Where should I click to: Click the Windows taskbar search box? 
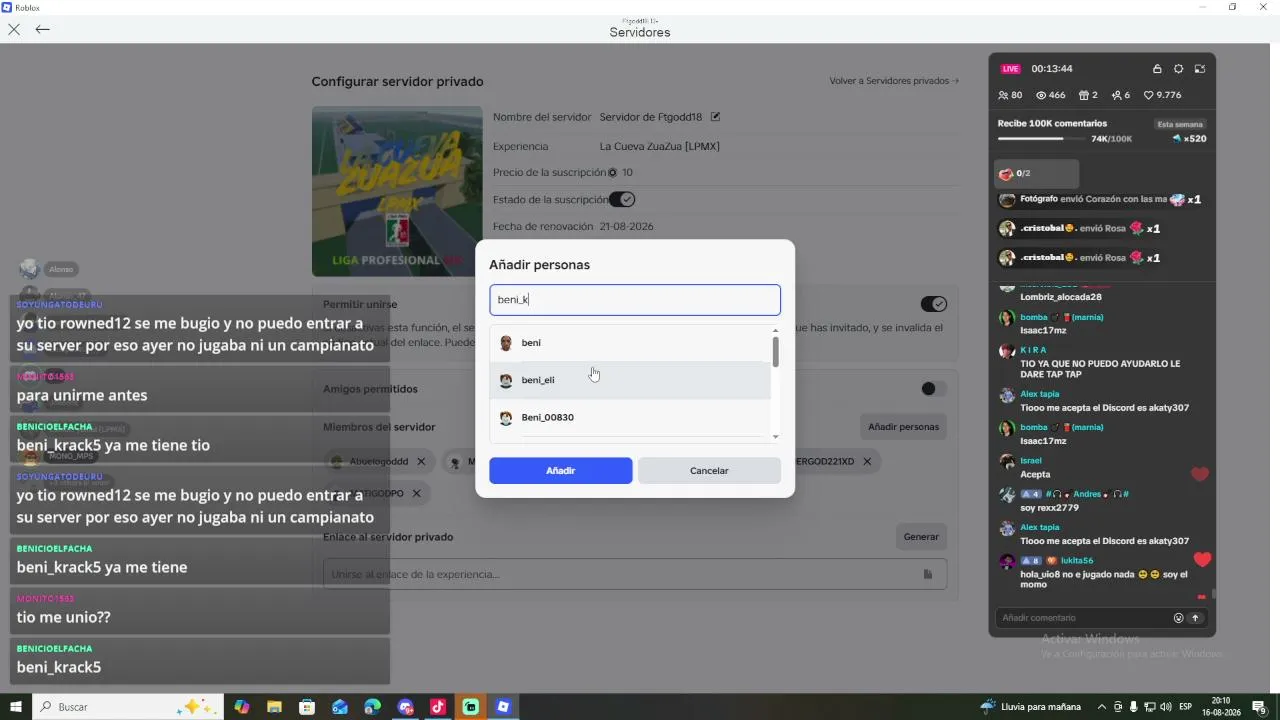(126, 707)
